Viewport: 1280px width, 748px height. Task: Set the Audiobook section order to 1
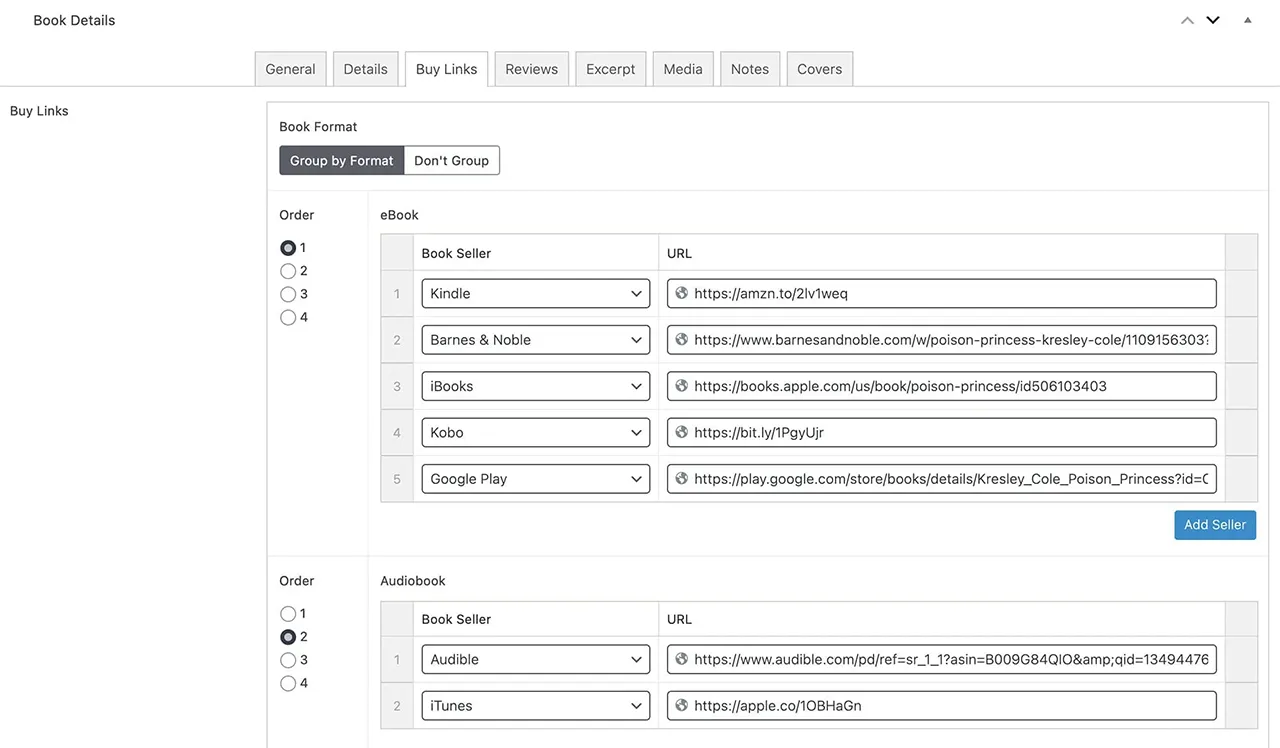click(x=288, y=613)
